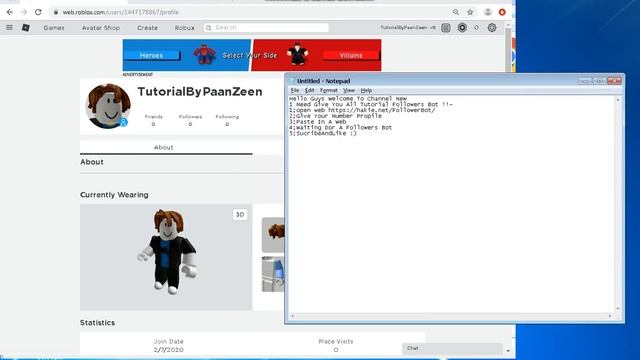
Task: Reload the Roblox profile page
Action: (38, 12)
